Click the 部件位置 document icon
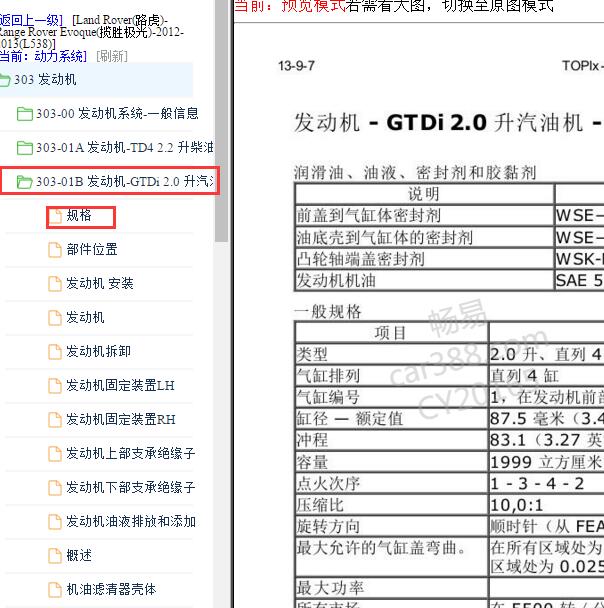The image size is (604, 608). click(x=55, y=250)
